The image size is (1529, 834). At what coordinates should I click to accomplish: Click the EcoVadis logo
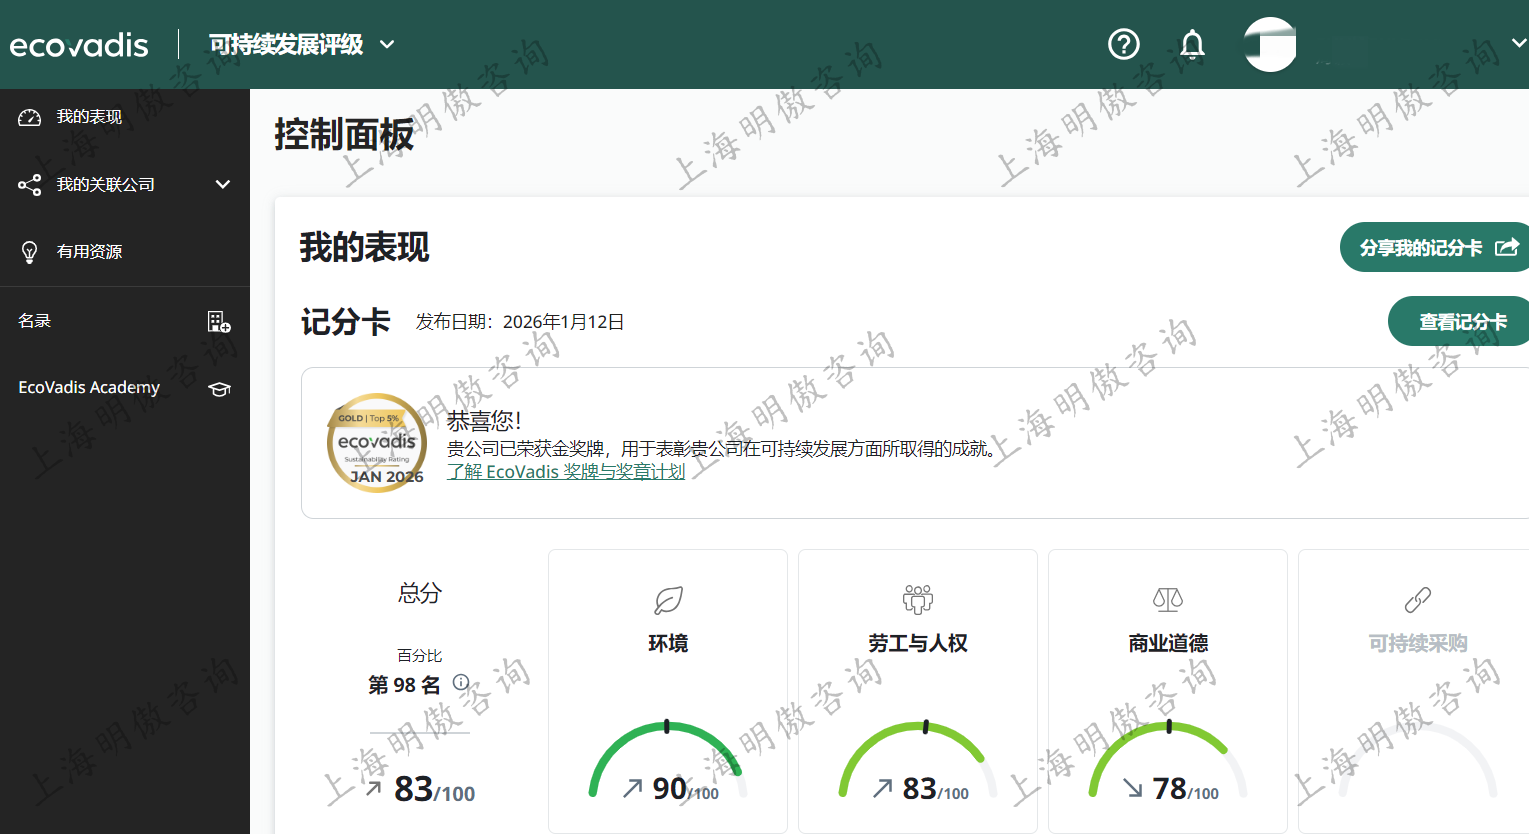(x=79, y=45)
